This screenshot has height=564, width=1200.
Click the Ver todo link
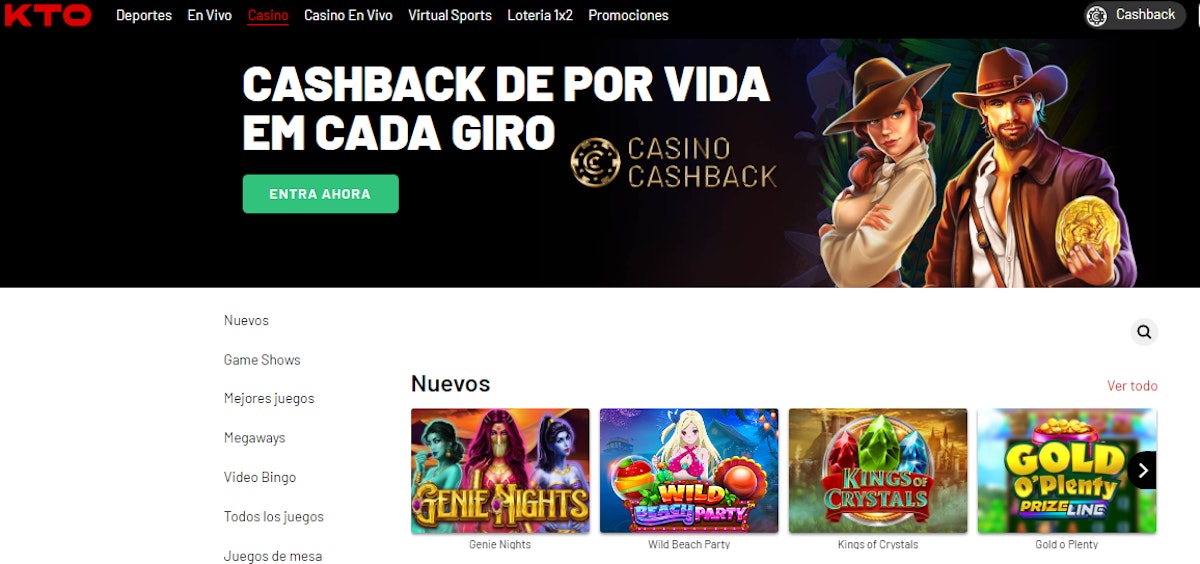tap(1132, 386)
